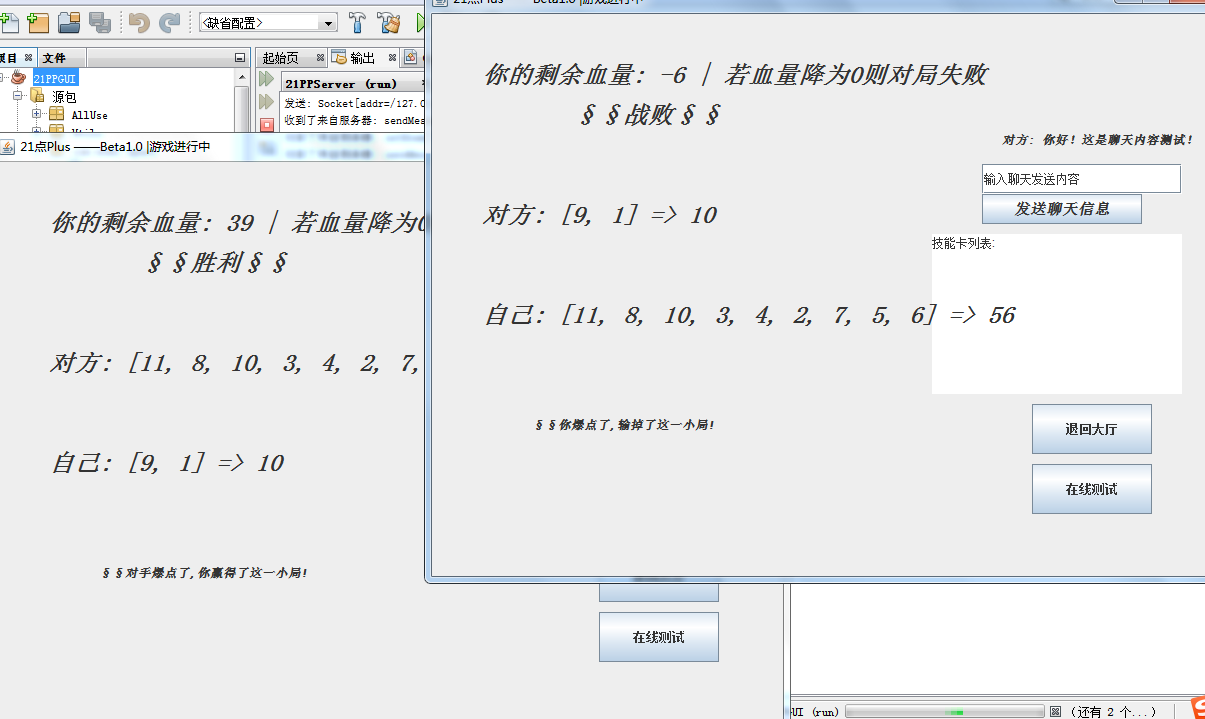Close the 输出 tab
Image resolution: width=1205 pixels, height=719 pixels.
393,58
